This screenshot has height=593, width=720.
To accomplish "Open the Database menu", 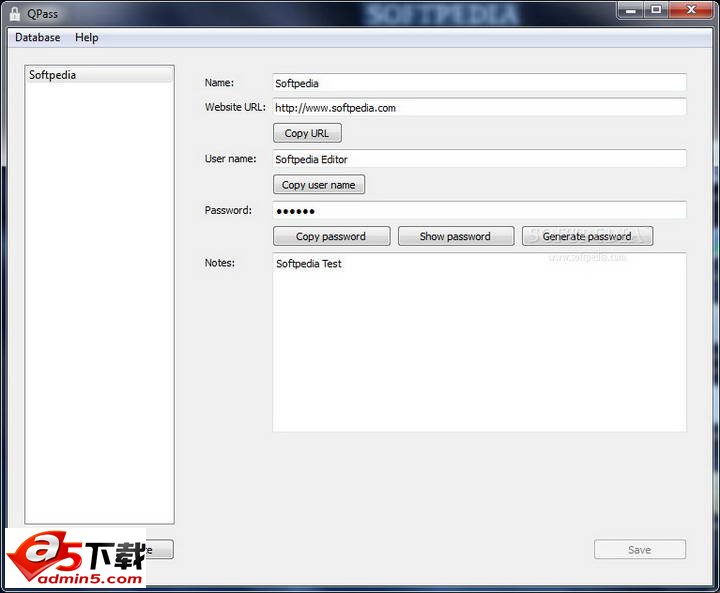I will pos(38,38).
